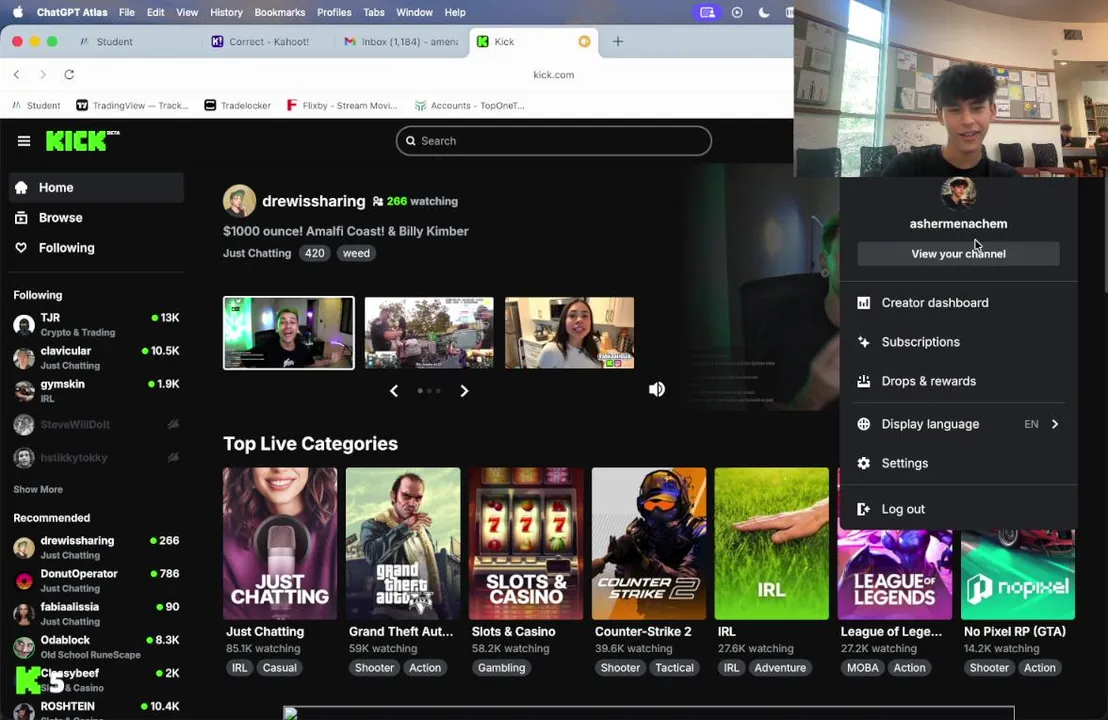This screenshot has width=1108, height=720.
Task: Expand the Display language submenu
Action: [958, 424]
